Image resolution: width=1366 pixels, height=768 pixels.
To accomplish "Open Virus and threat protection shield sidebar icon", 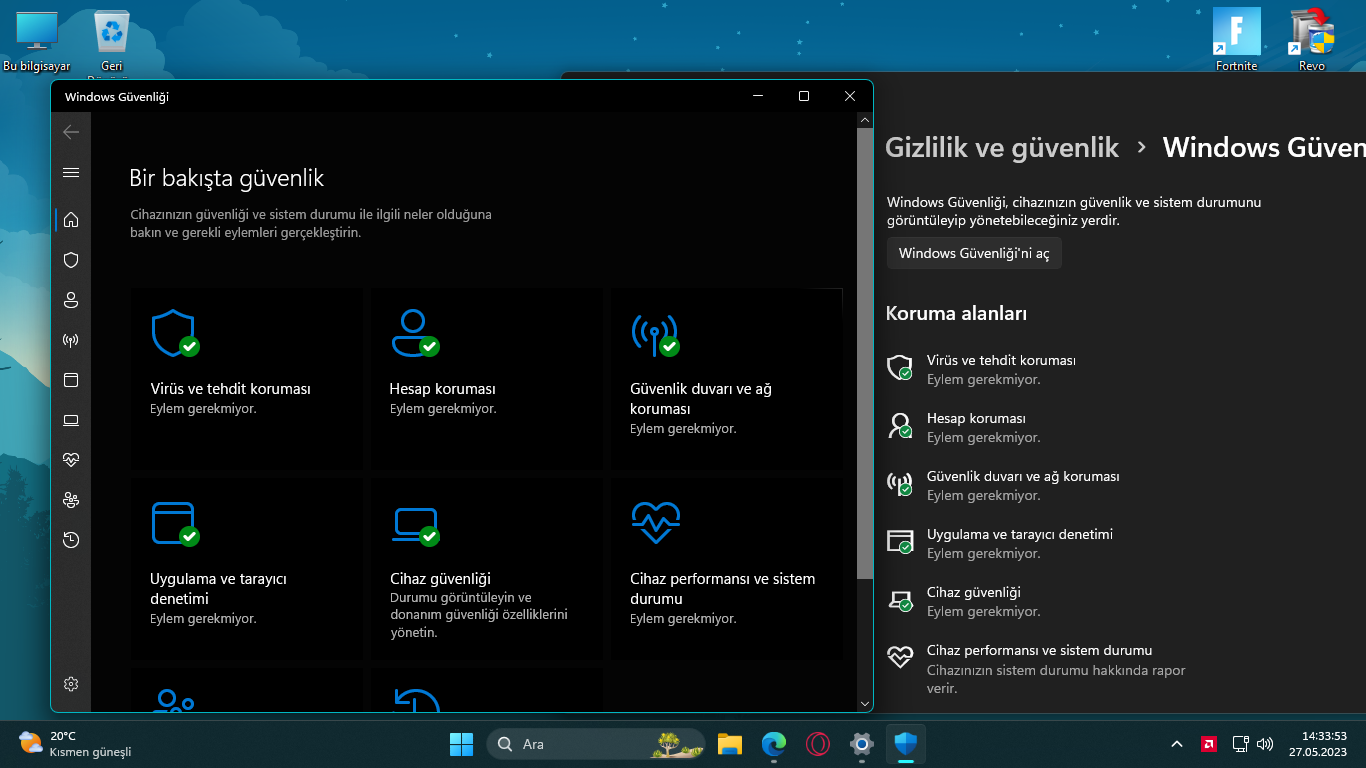I will coord(71,260).
